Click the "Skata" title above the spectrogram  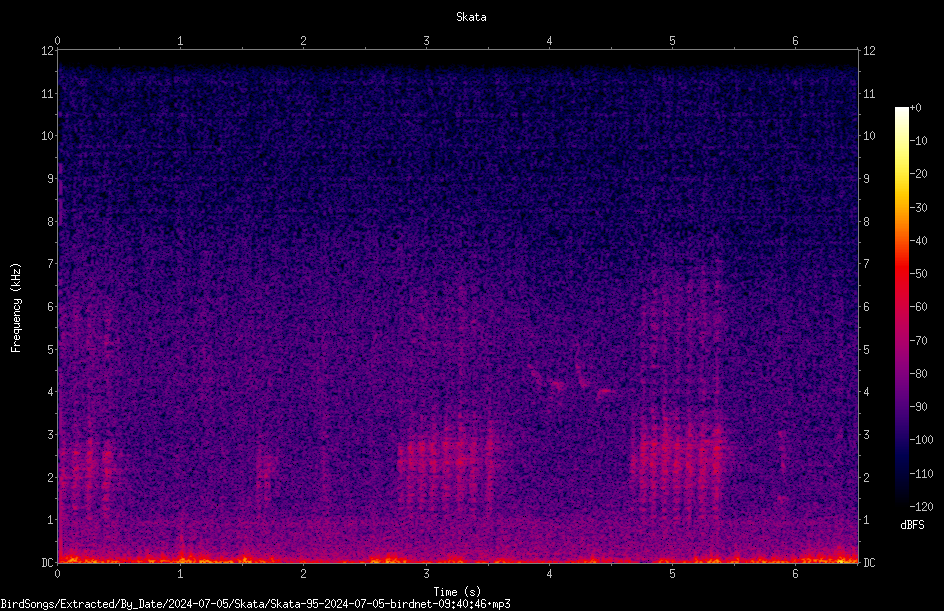pyautogui.click(x=471, y=17)
